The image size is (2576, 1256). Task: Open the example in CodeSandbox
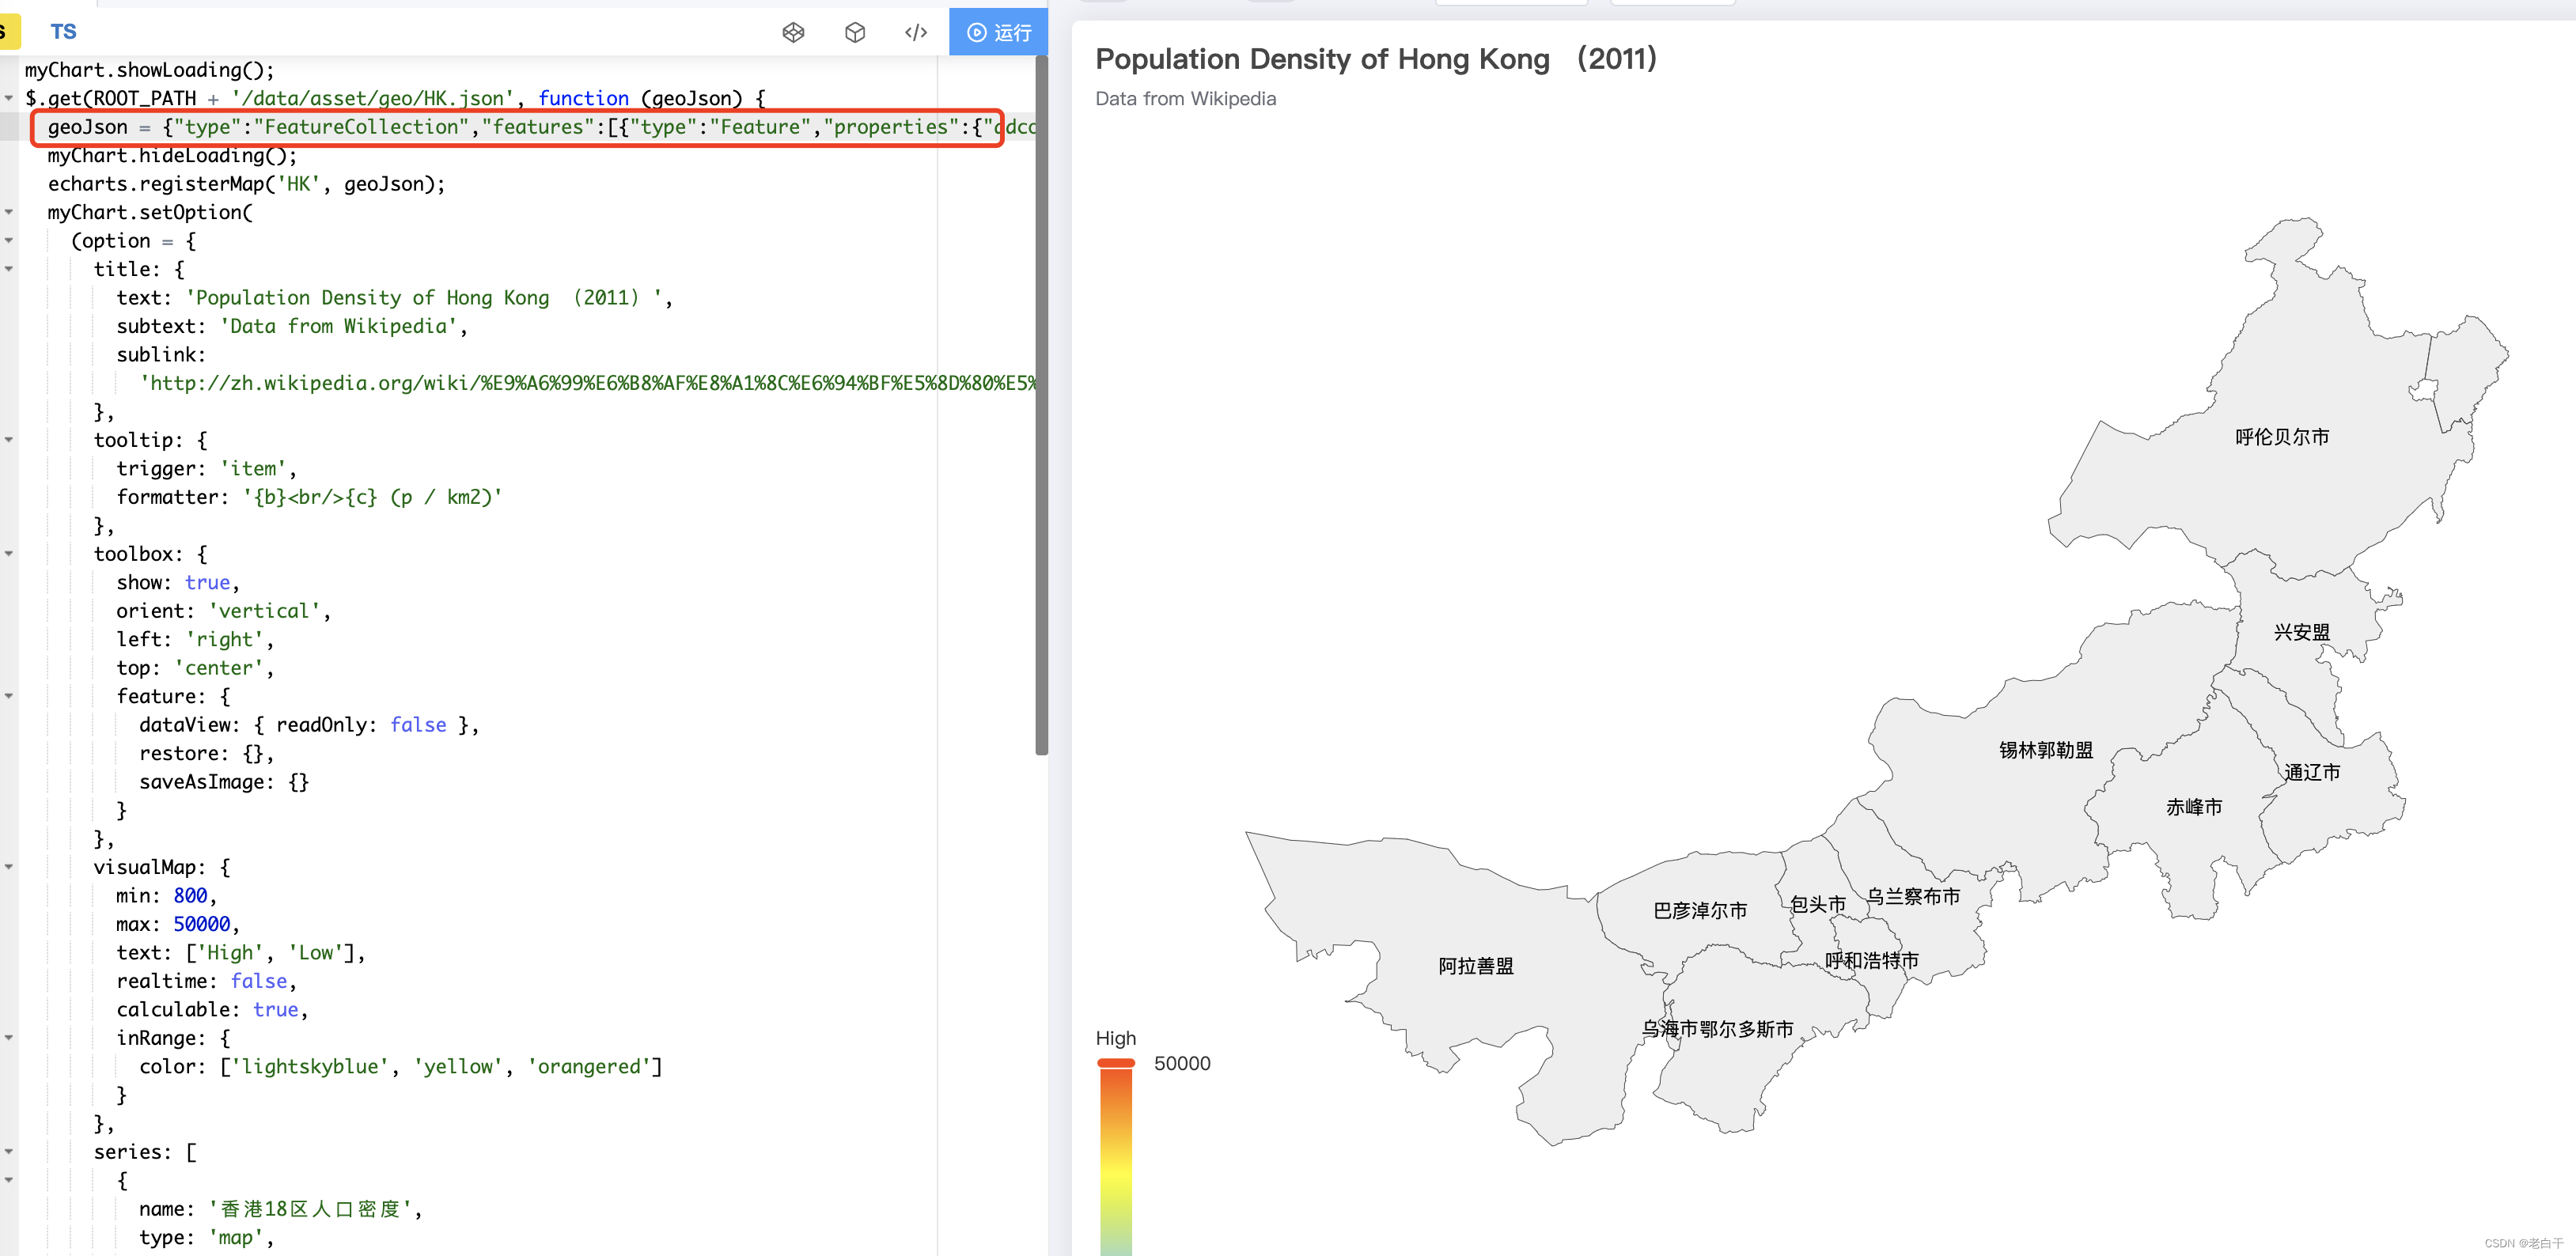(x=854, y=33)
